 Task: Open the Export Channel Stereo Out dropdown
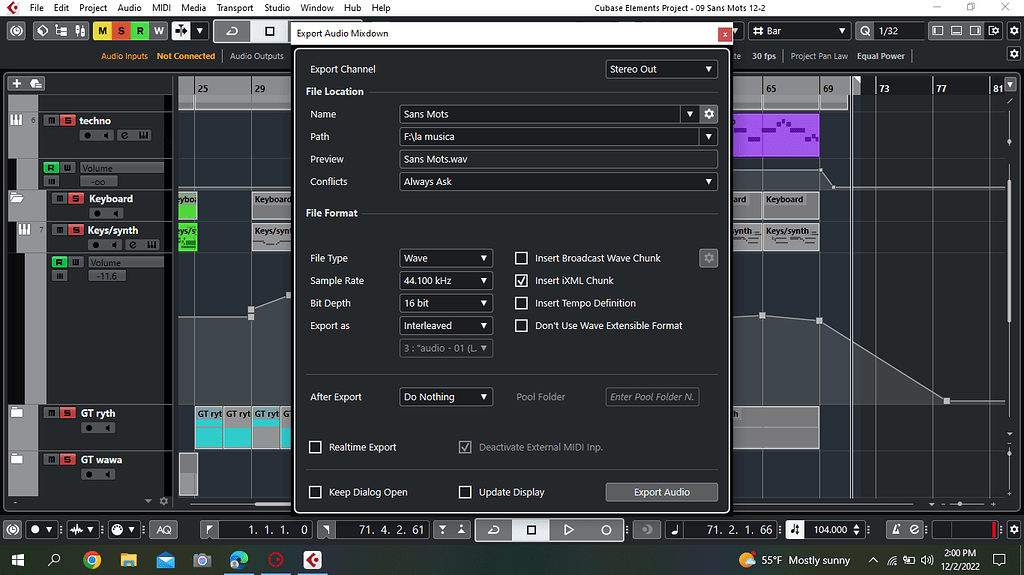[662, 69]
